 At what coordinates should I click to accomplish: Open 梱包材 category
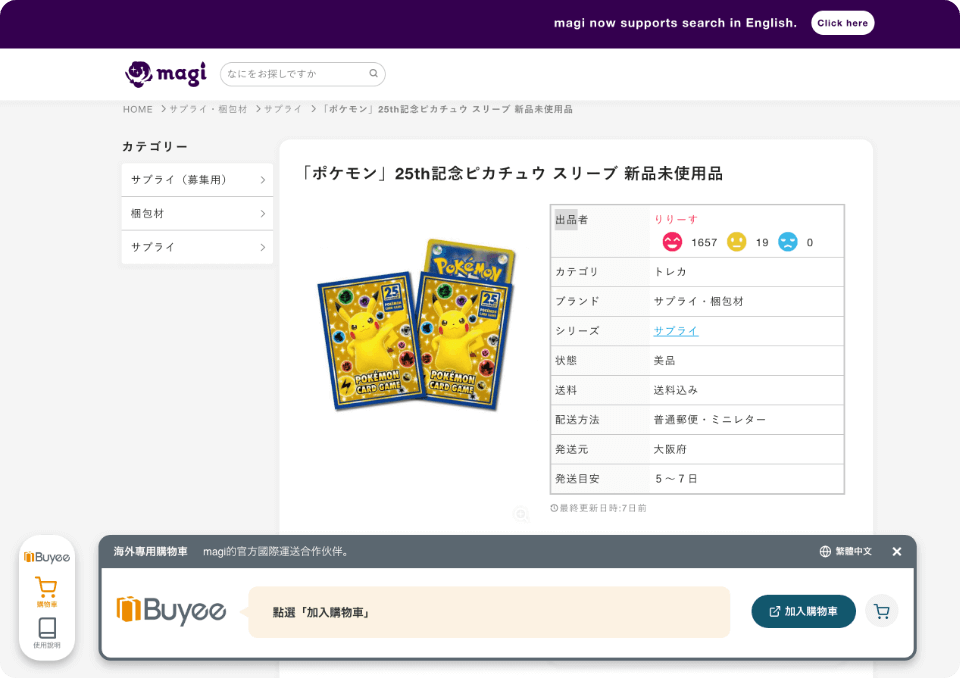(x=197, y=214)
